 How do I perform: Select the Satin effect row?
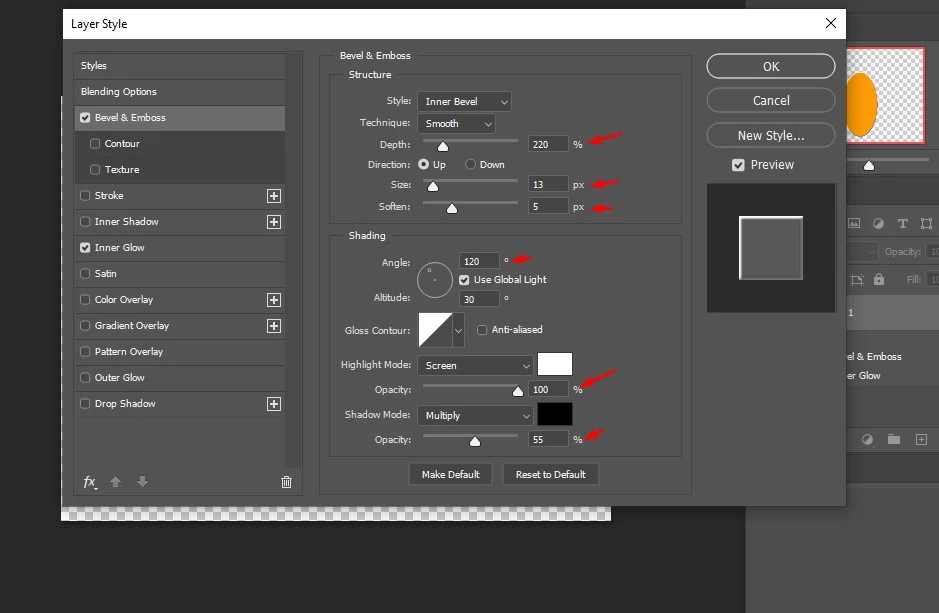point(180,274)
